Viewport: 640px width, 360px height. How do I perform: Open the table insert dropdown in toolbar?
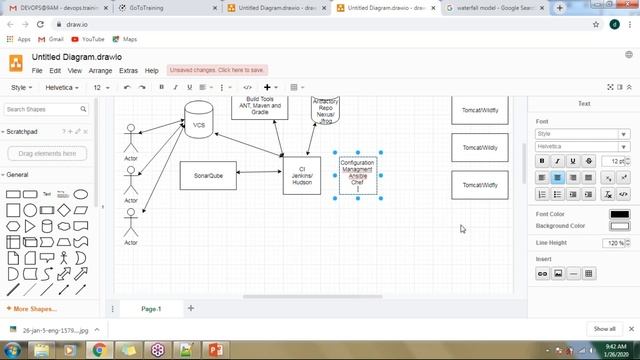297,87
